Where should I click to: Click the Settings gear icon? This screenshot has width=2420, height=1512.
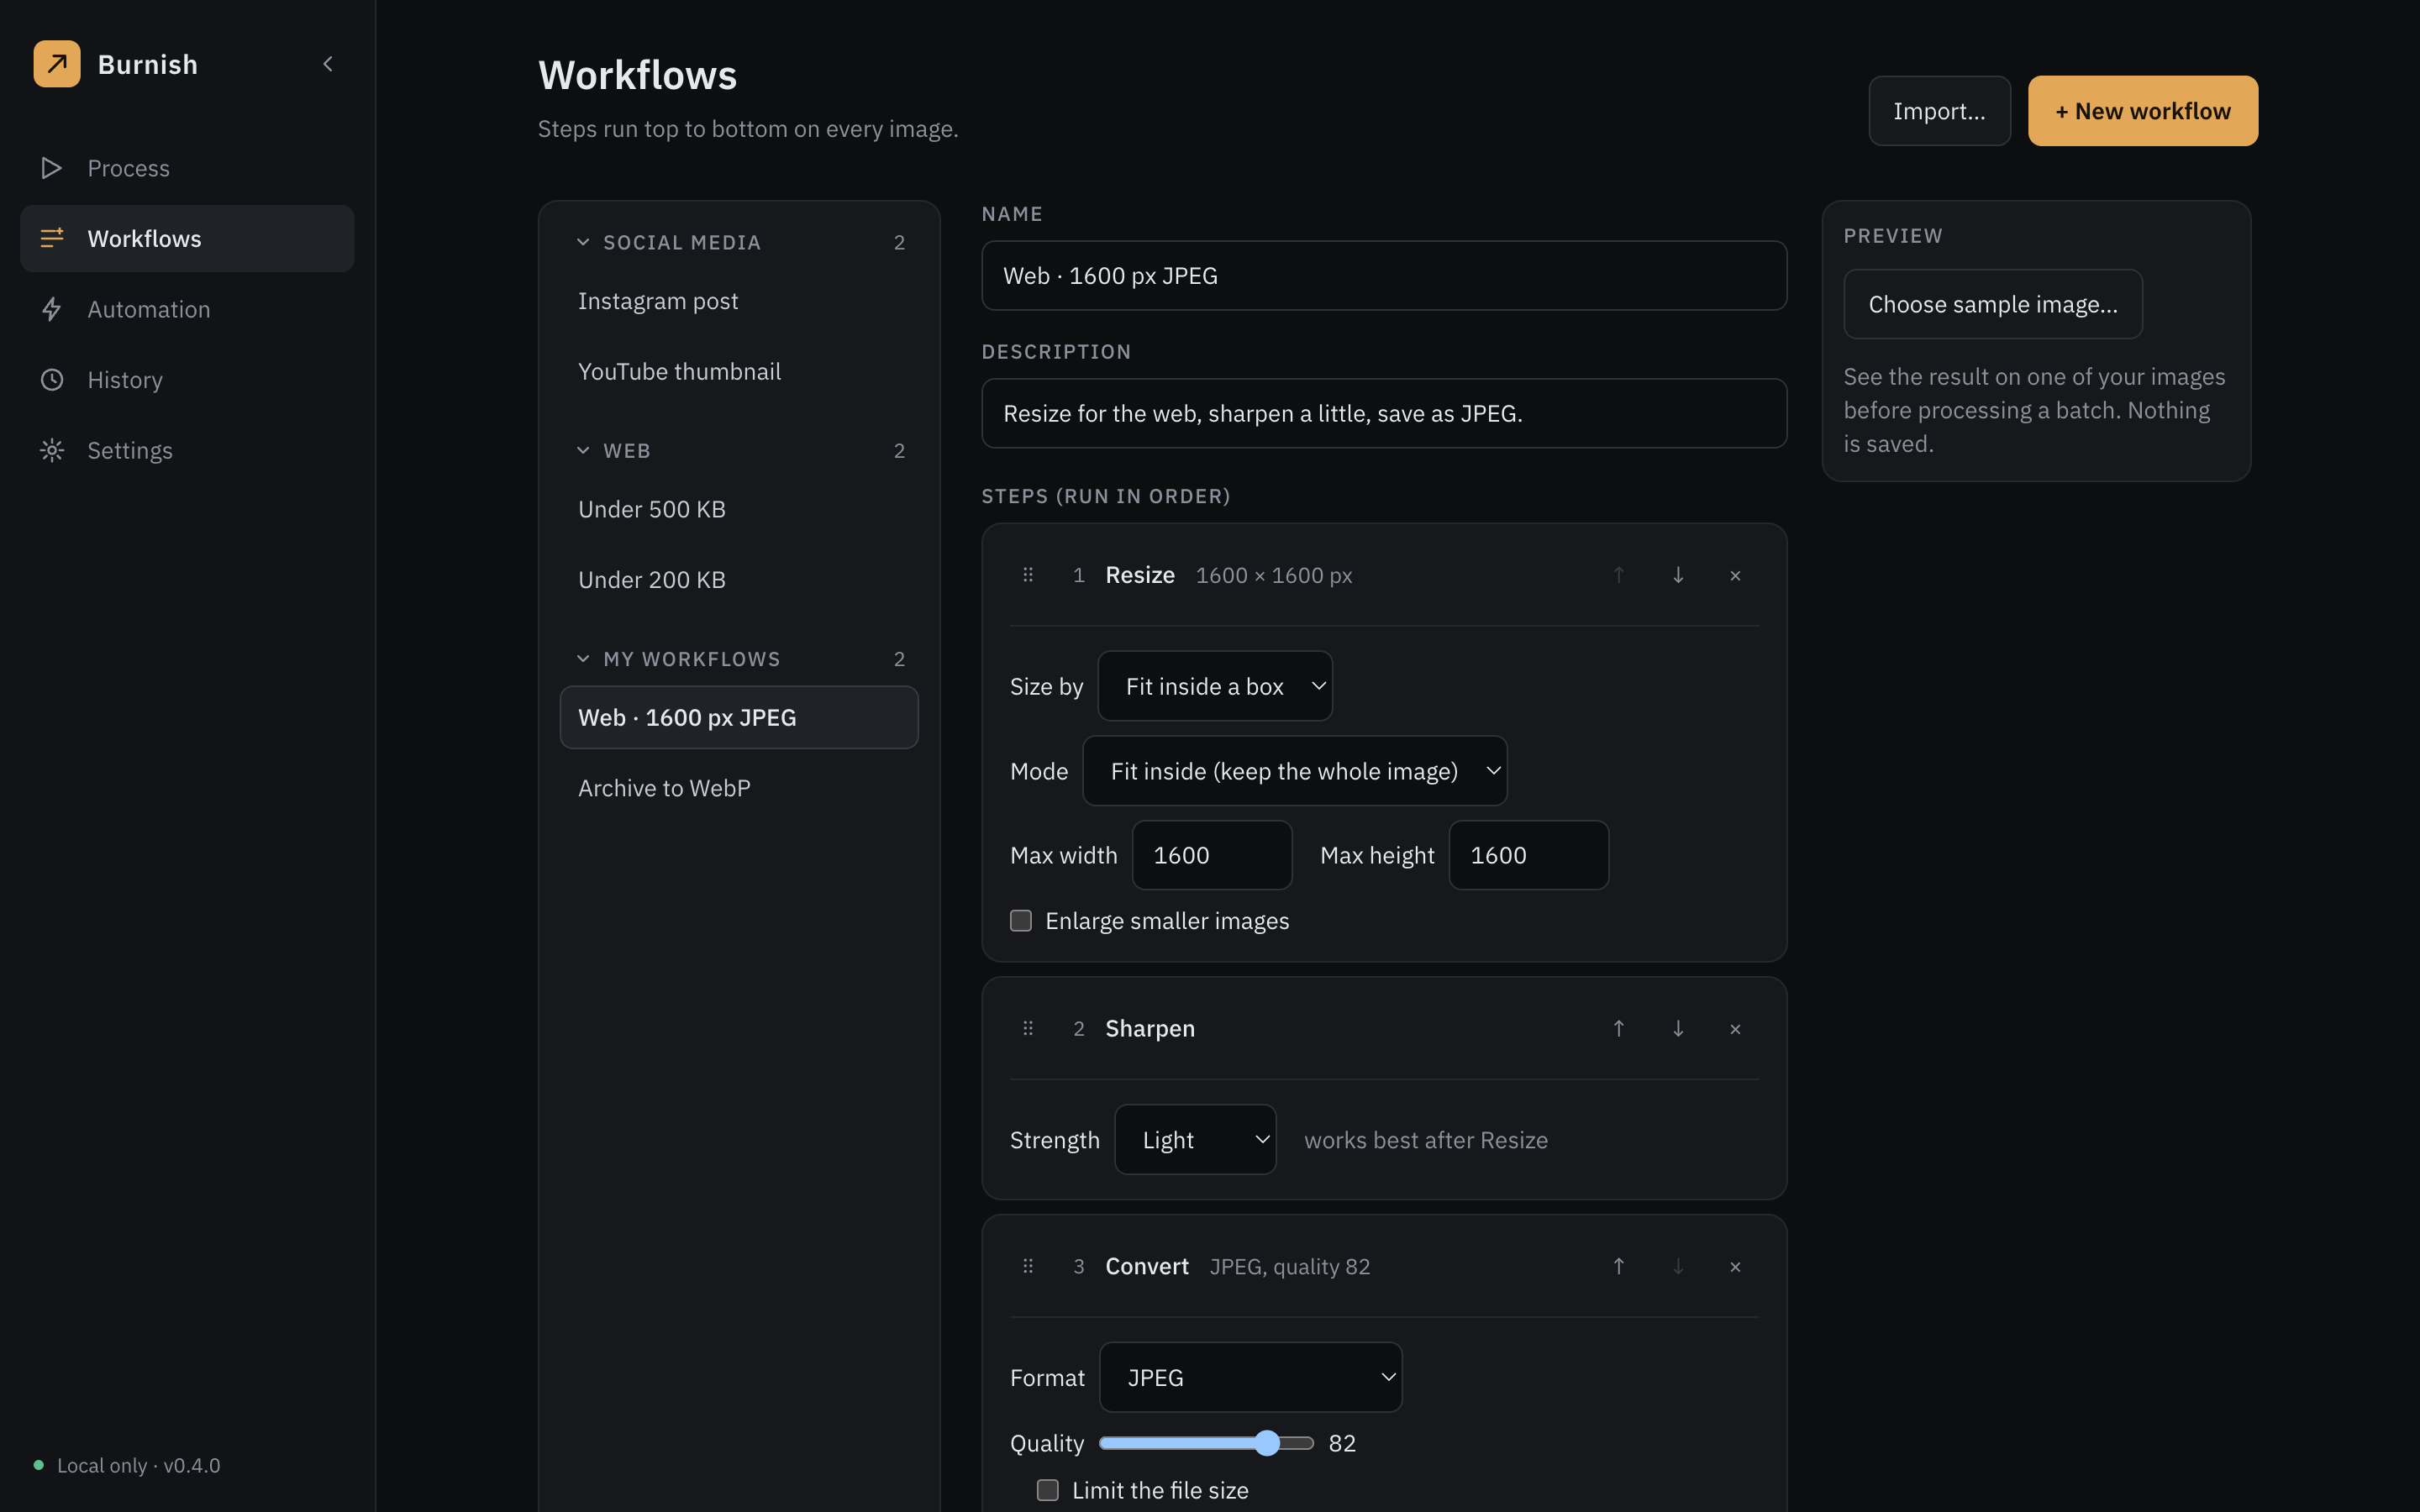point(51,450)
